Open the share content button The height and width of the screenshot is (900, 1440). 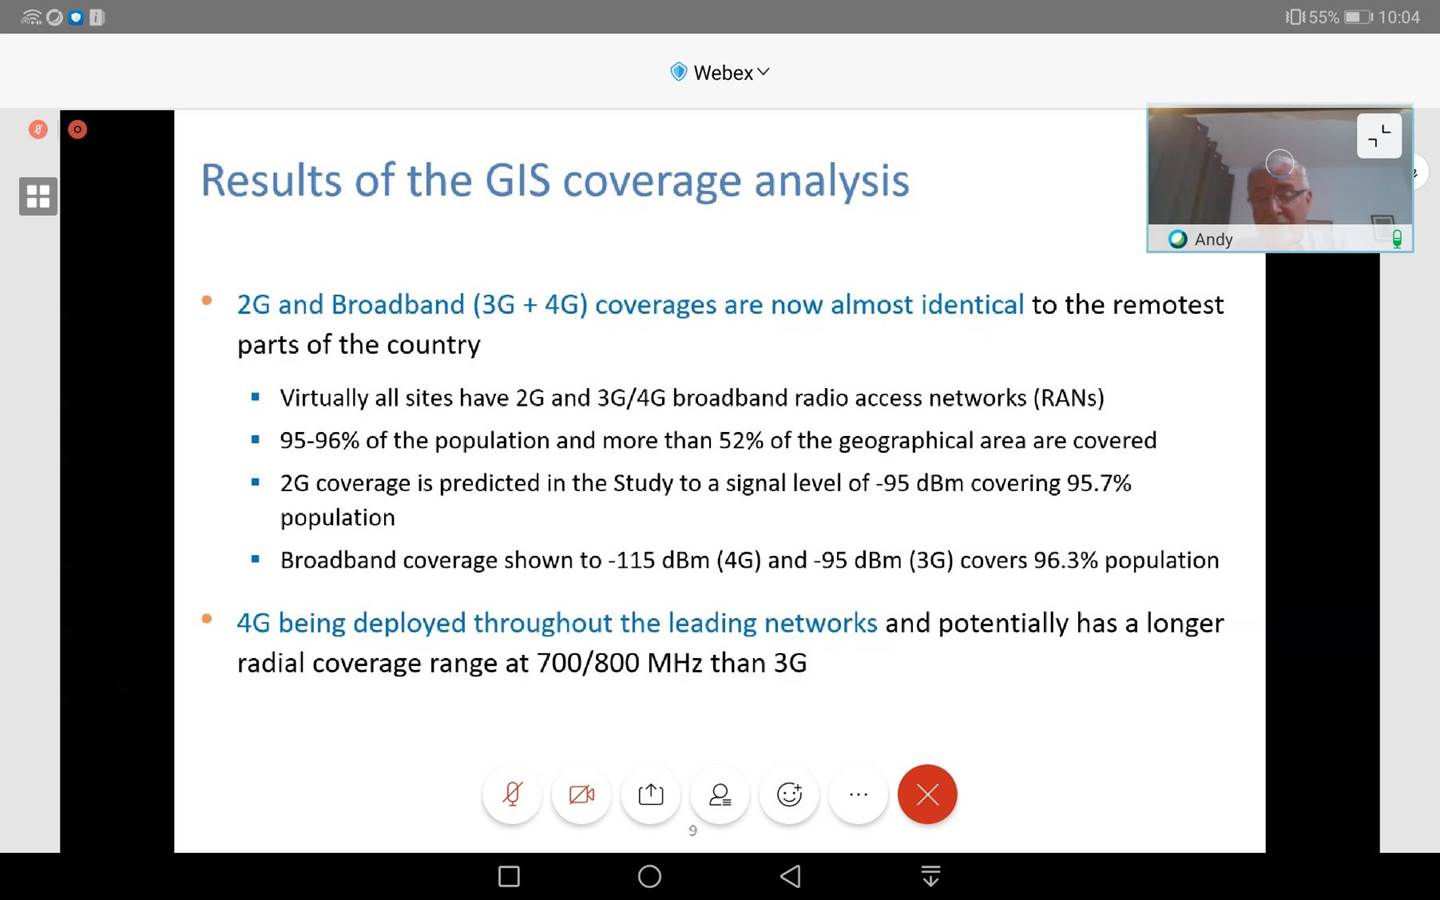pyautogui.click(x=651, y=795)
